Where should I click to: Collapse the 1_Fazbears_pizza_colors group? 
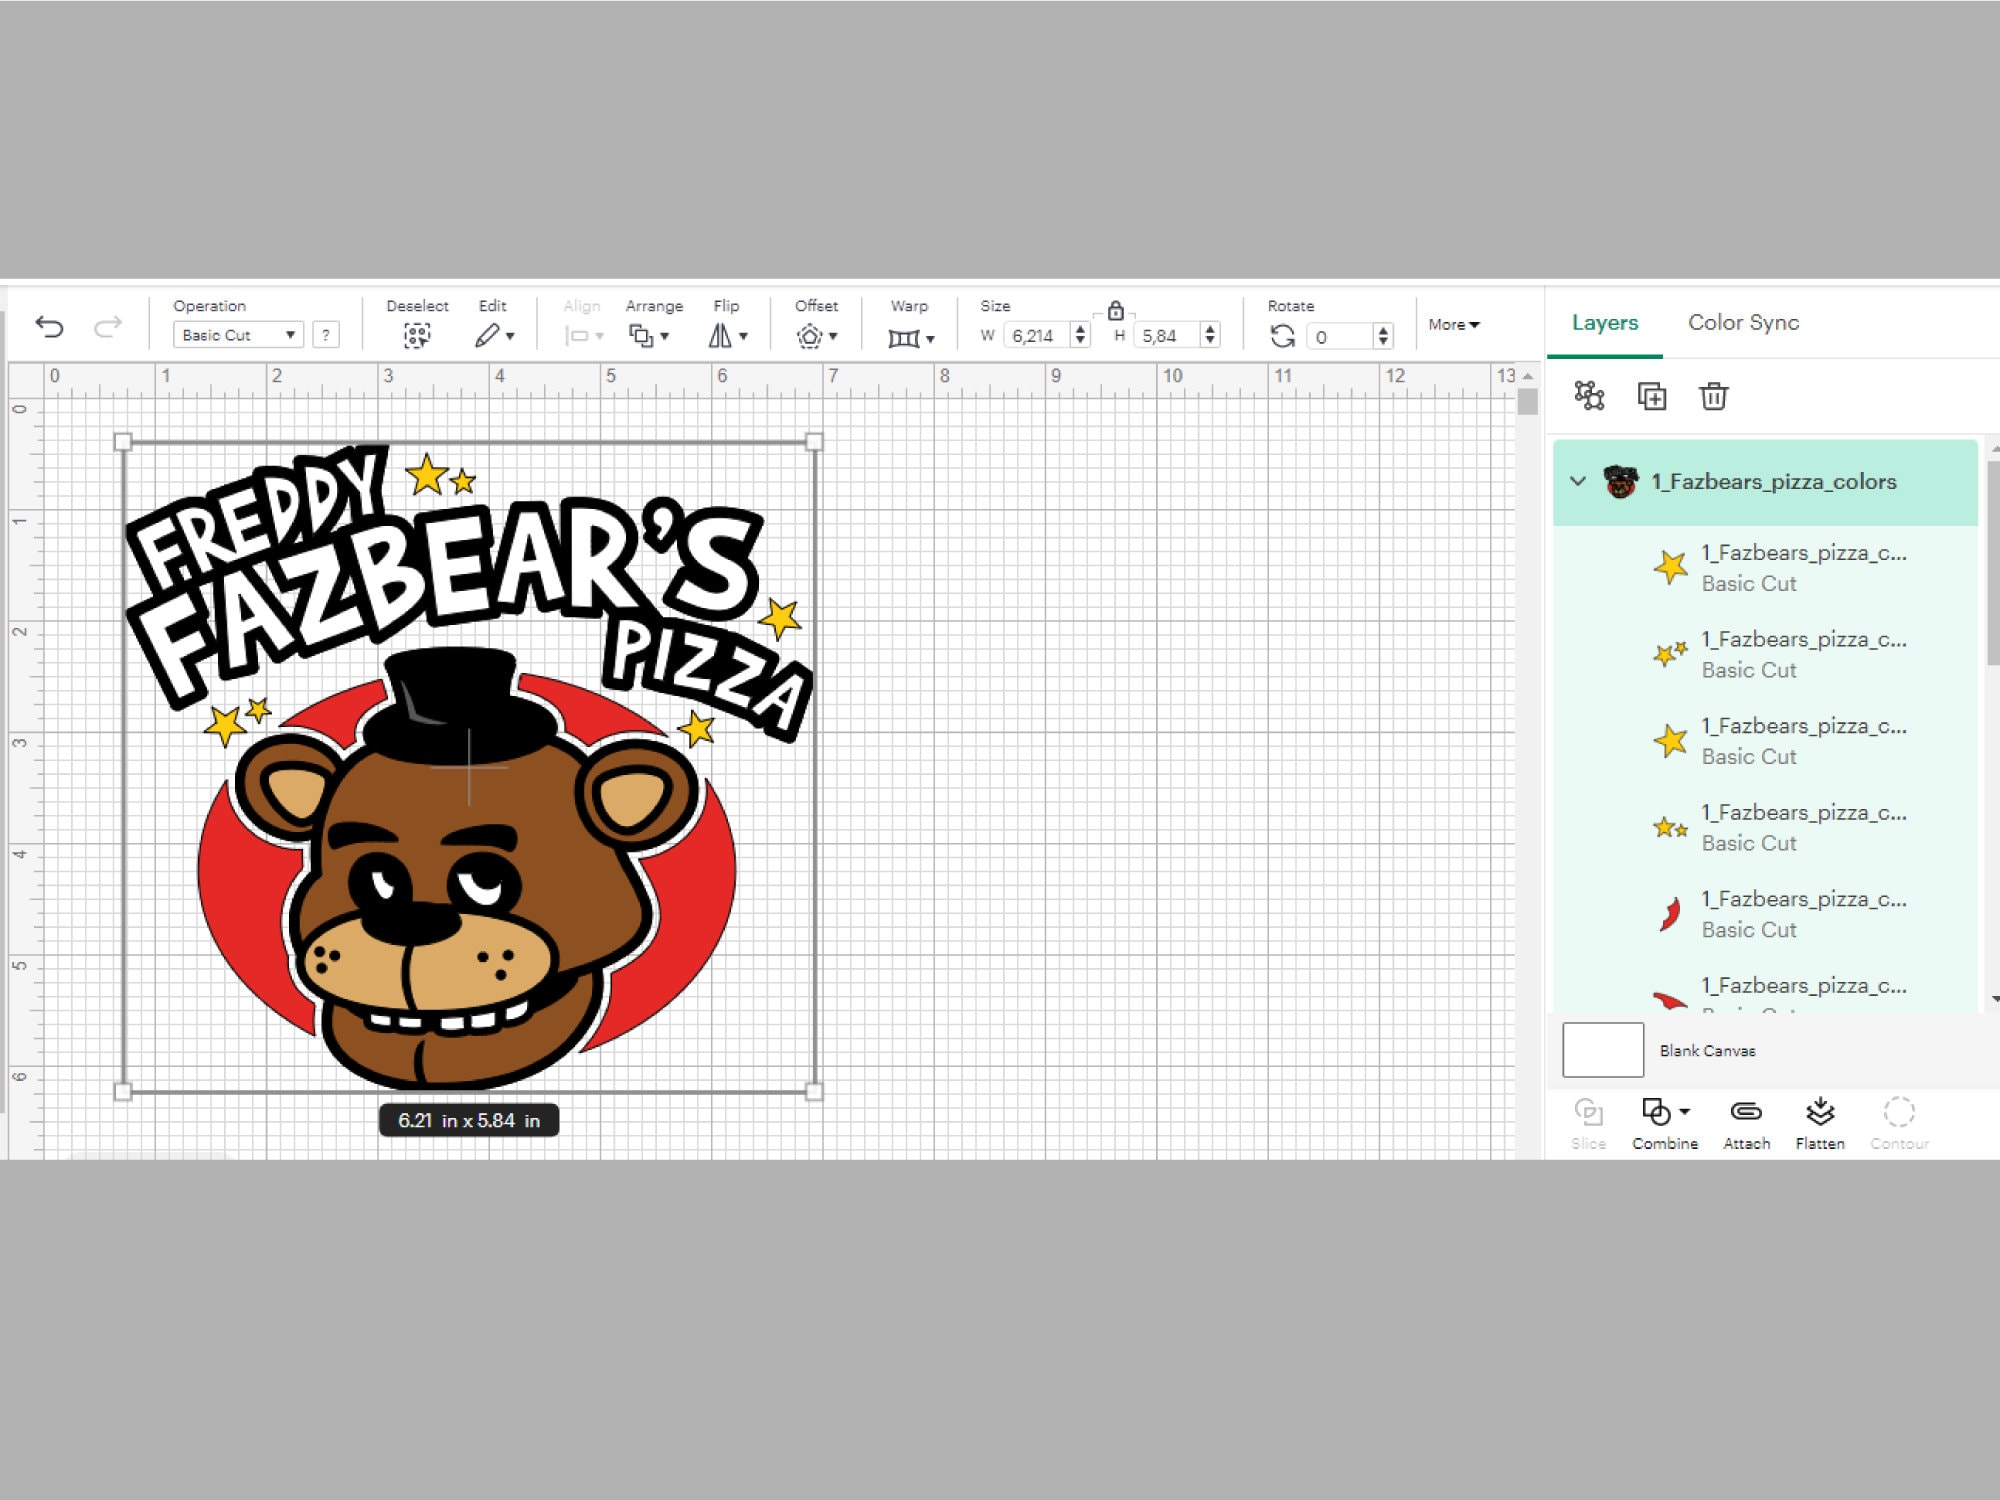tap(1577, 481)
